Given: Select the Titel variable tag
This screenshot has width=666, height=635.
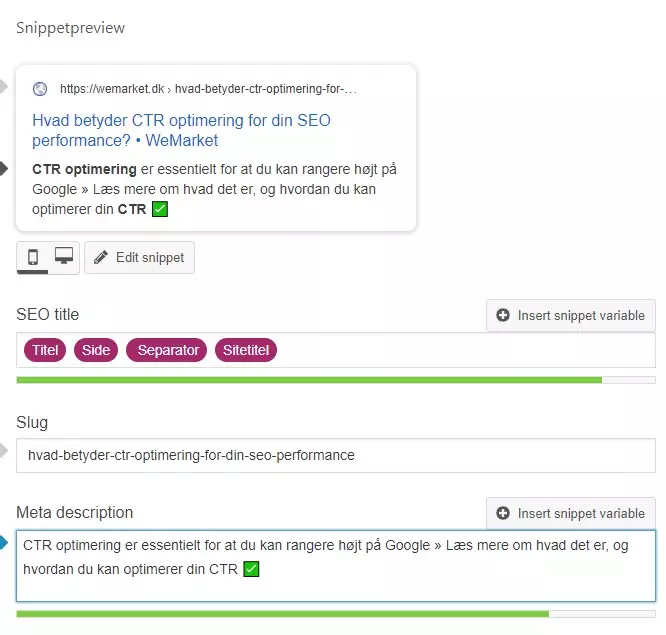Looking at the screenshot, I should click(45, 350).
